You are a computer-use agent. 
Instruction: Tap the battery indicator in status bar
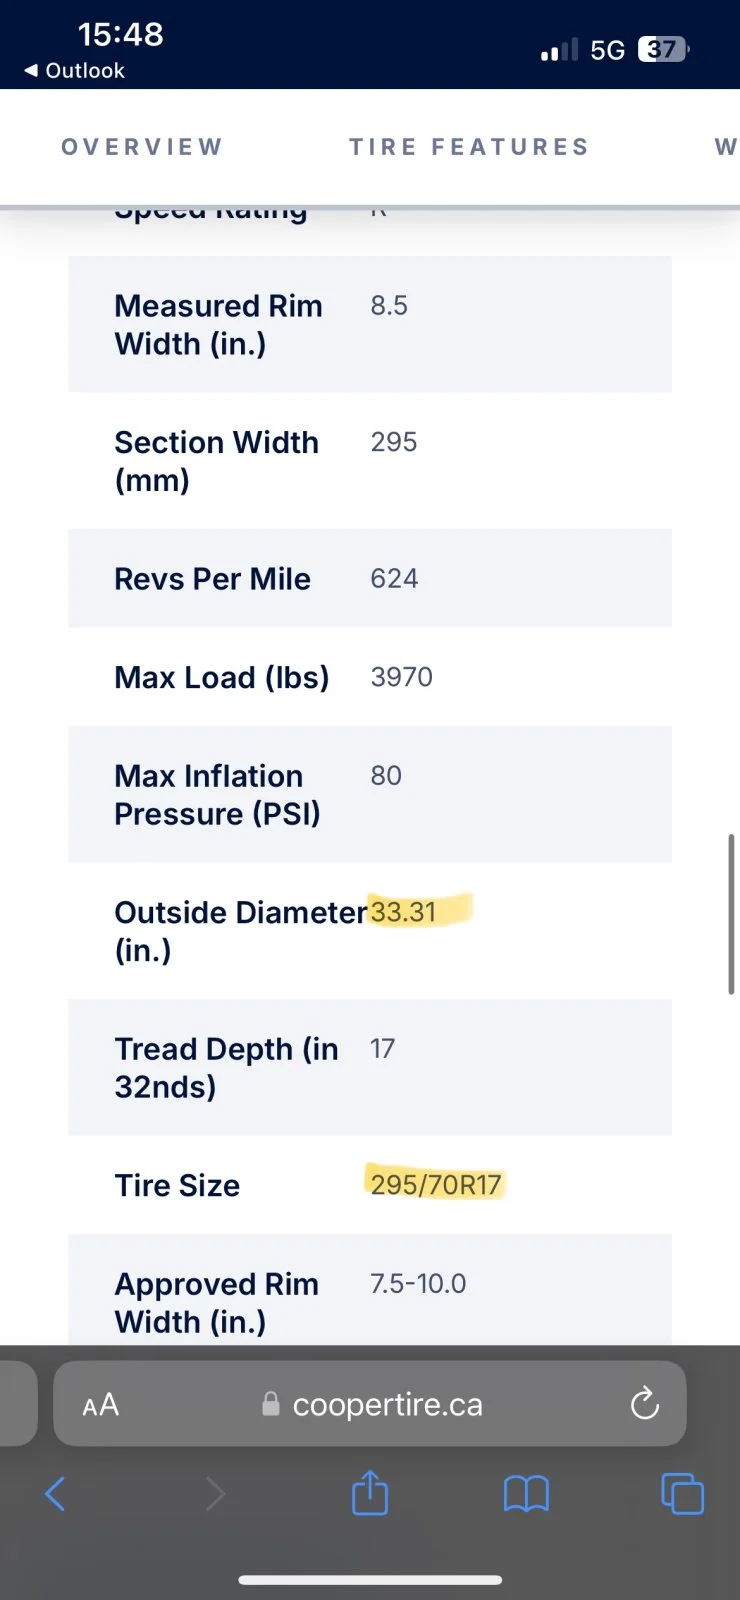[664, 49]
